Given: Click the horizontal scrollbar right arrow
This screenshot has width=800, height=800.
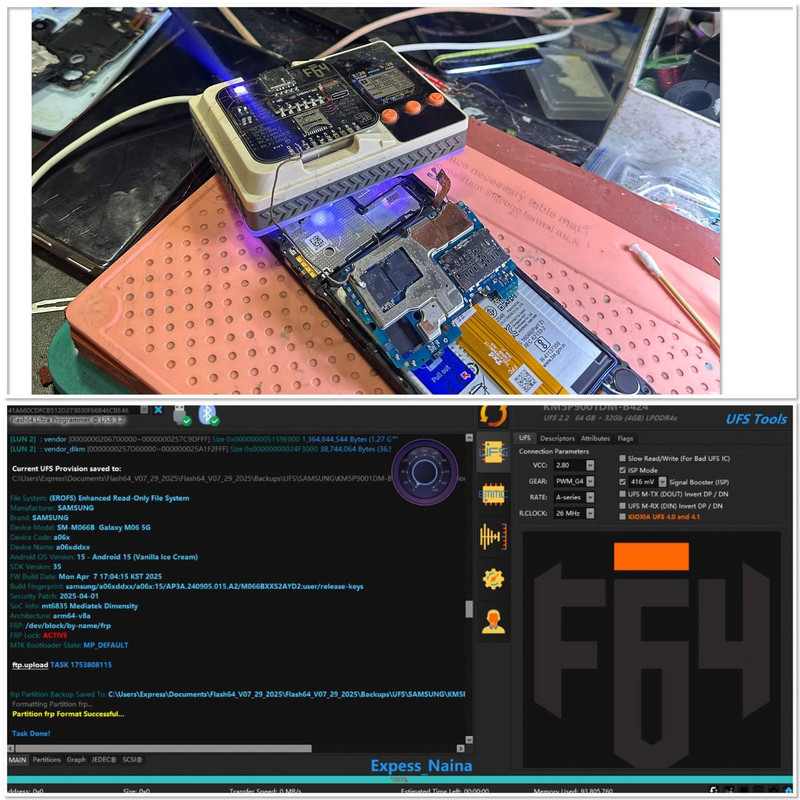Looking at the screenshot, I should click(461, 748).
